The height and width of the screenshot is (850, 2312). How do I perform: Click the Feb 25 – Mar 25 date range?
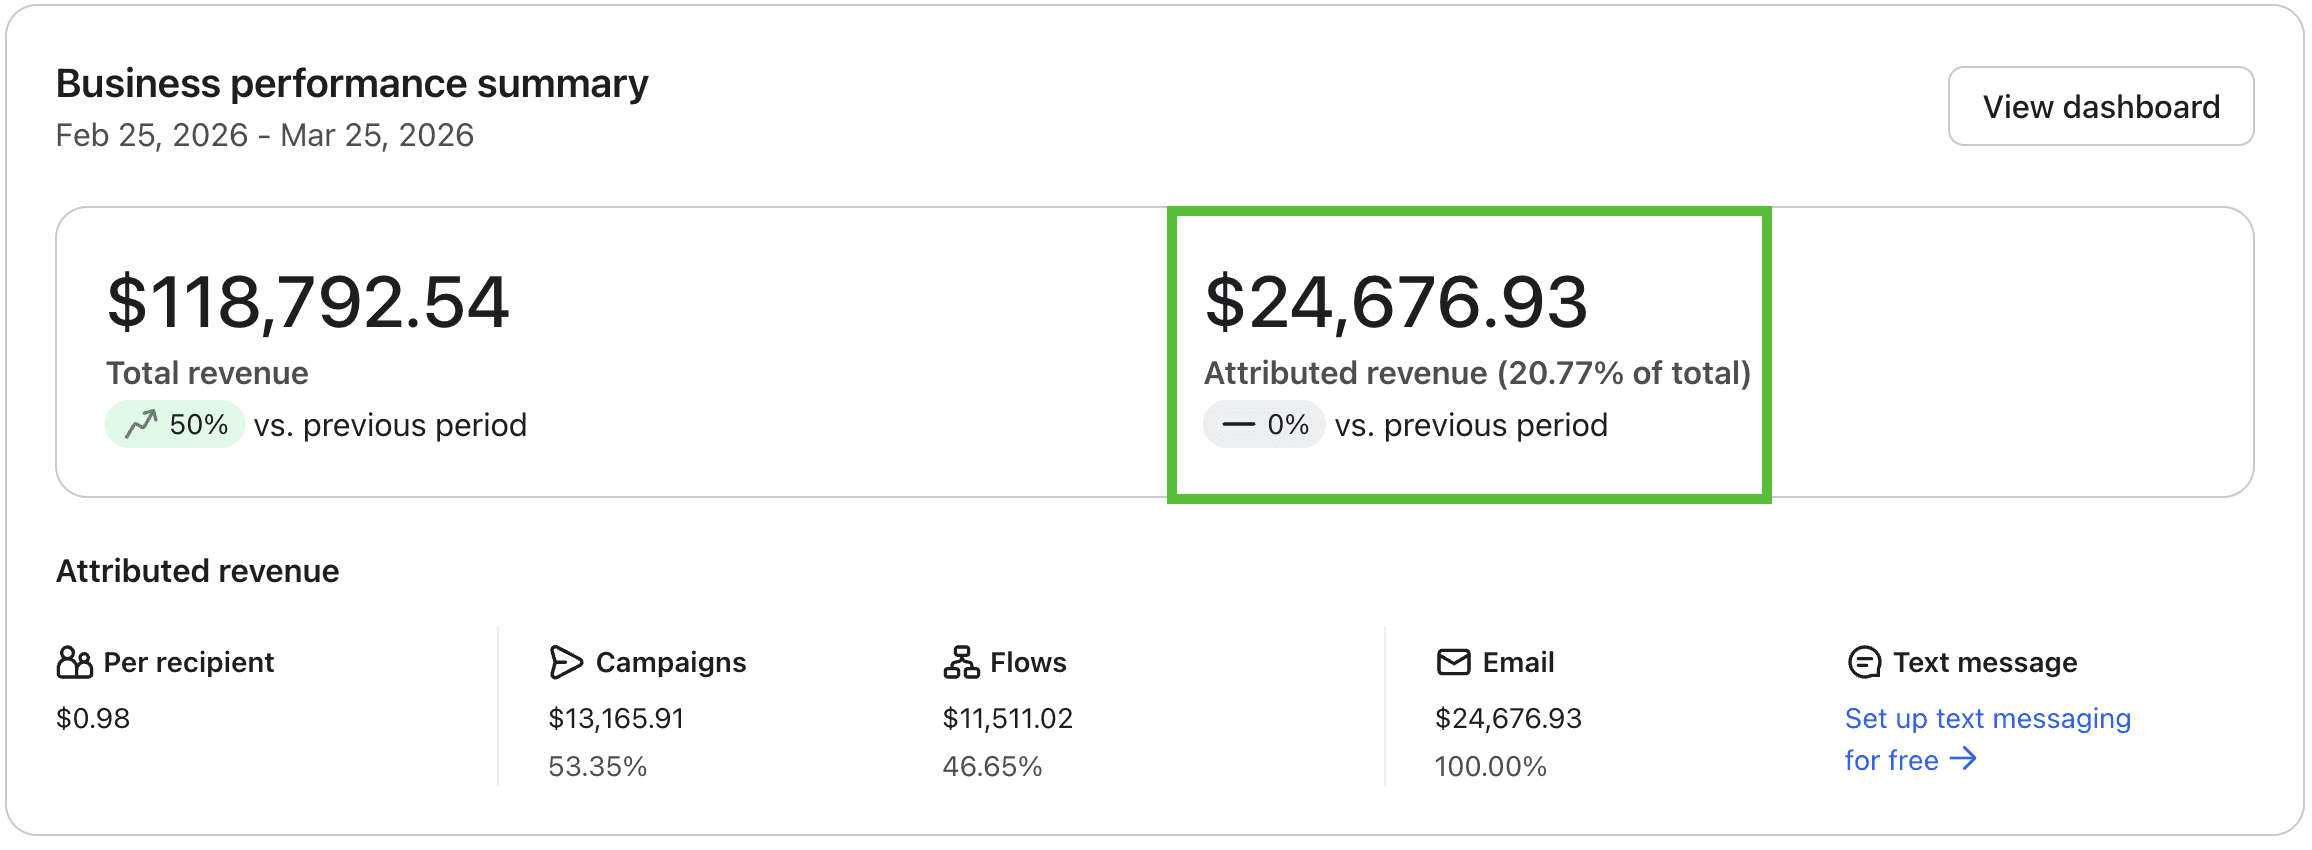tap(265, 135)
